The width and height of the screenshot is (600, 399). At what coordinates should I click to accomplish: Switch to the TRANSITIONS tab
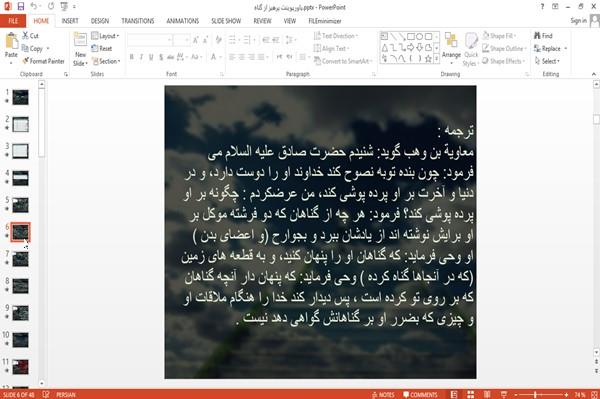138,21
